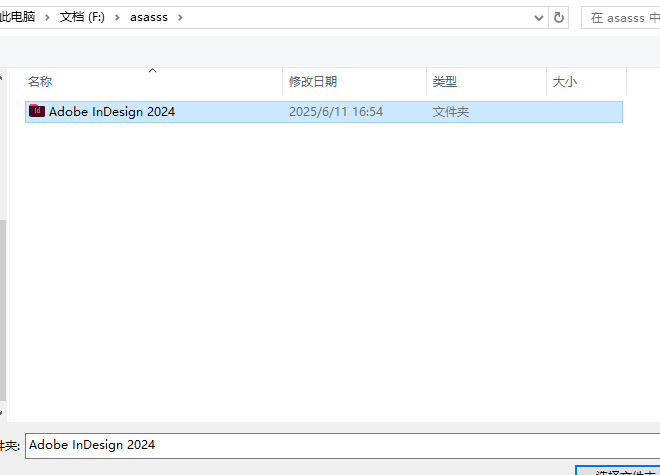Sort by the 大小 column header
Viewport: 660px width, 475px height.
click(565, 82)
